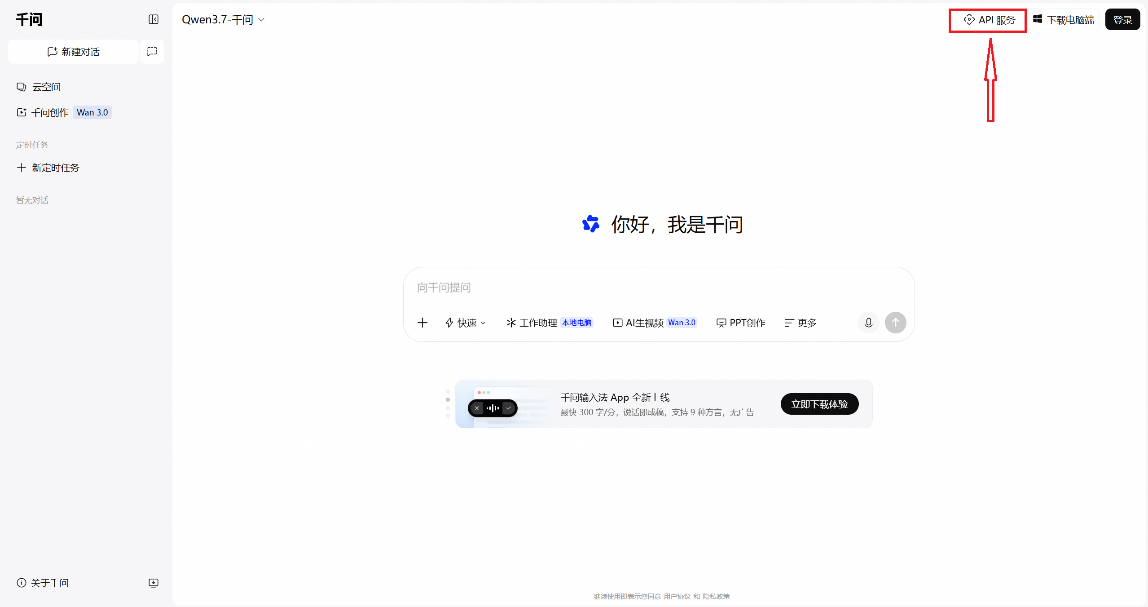Click the microphone voice input icon
The image size is (1148, 607).
click(x=868, y=323)
